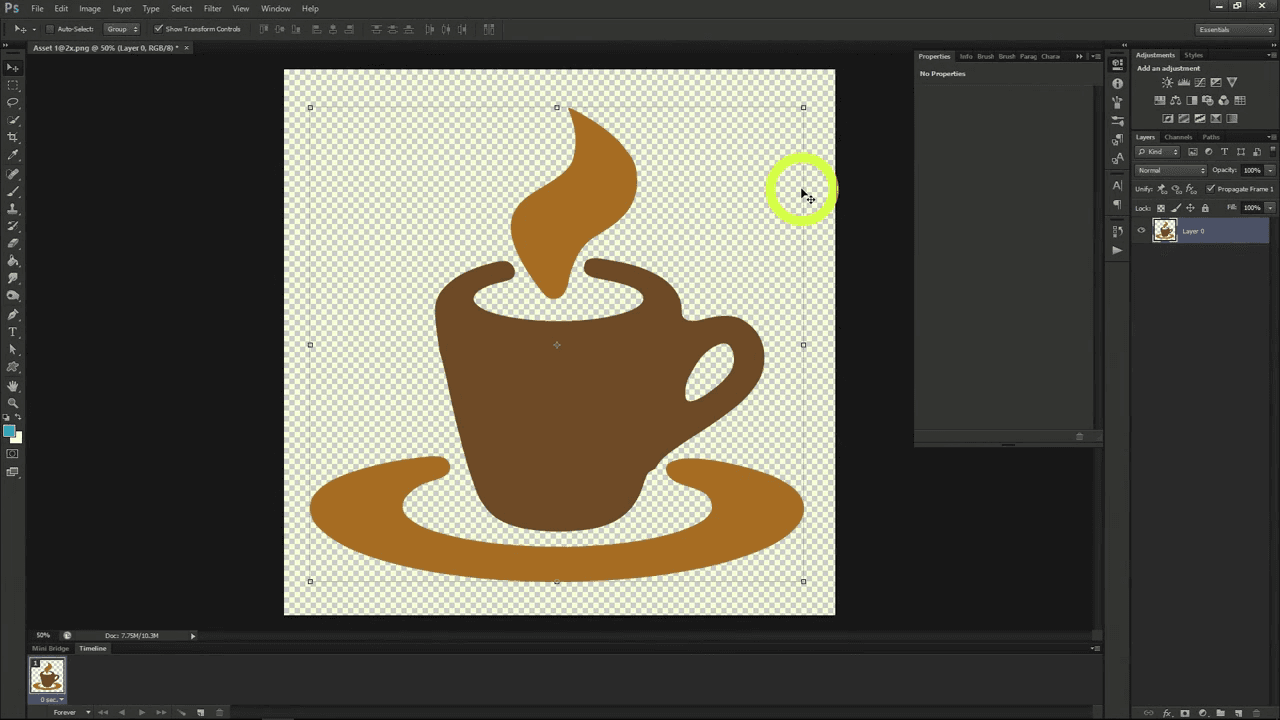Uncheck Show Transform Controls

158,29
